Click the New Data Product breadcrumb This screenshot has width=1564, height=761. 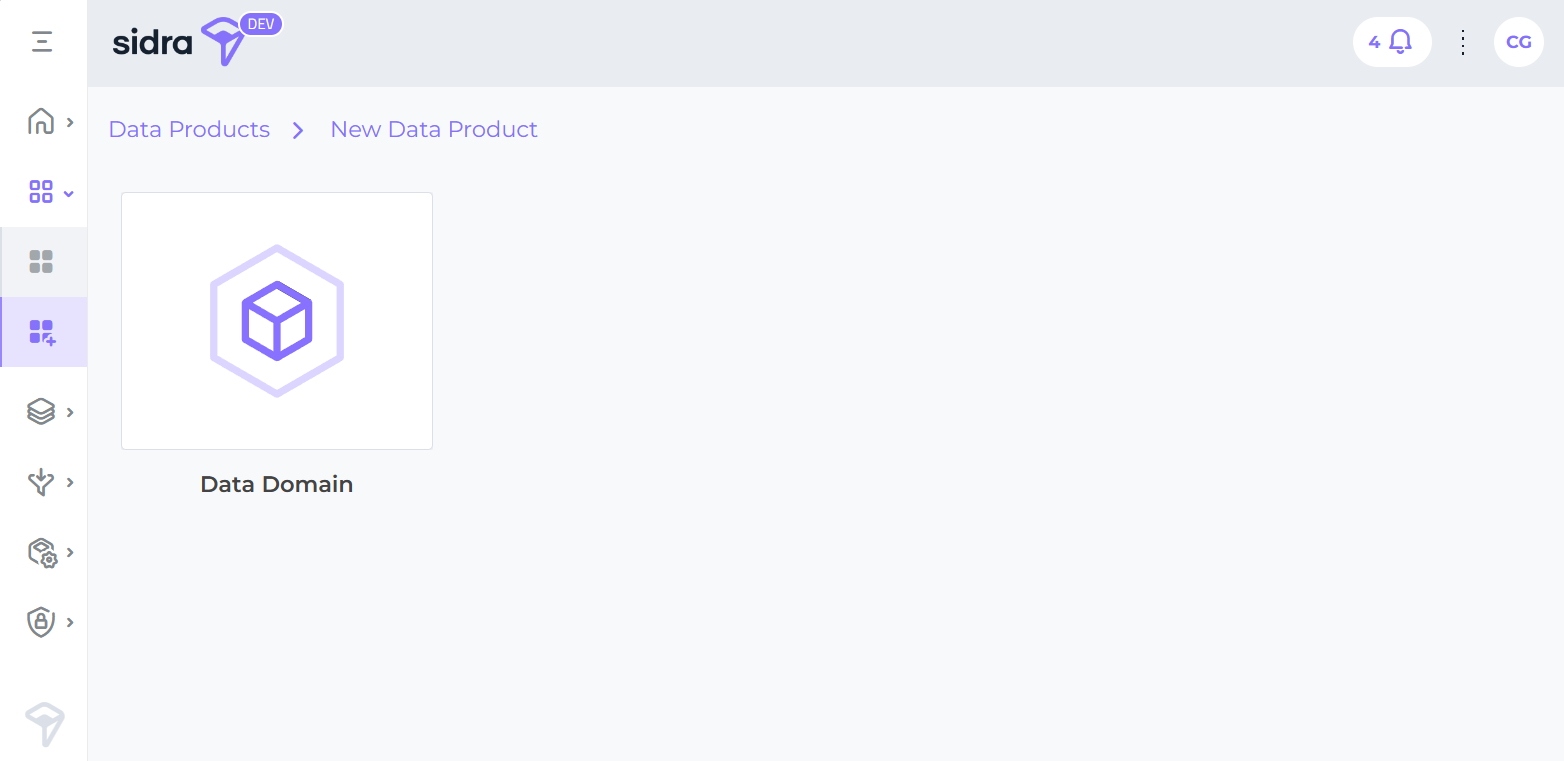[x=434, y=130]
